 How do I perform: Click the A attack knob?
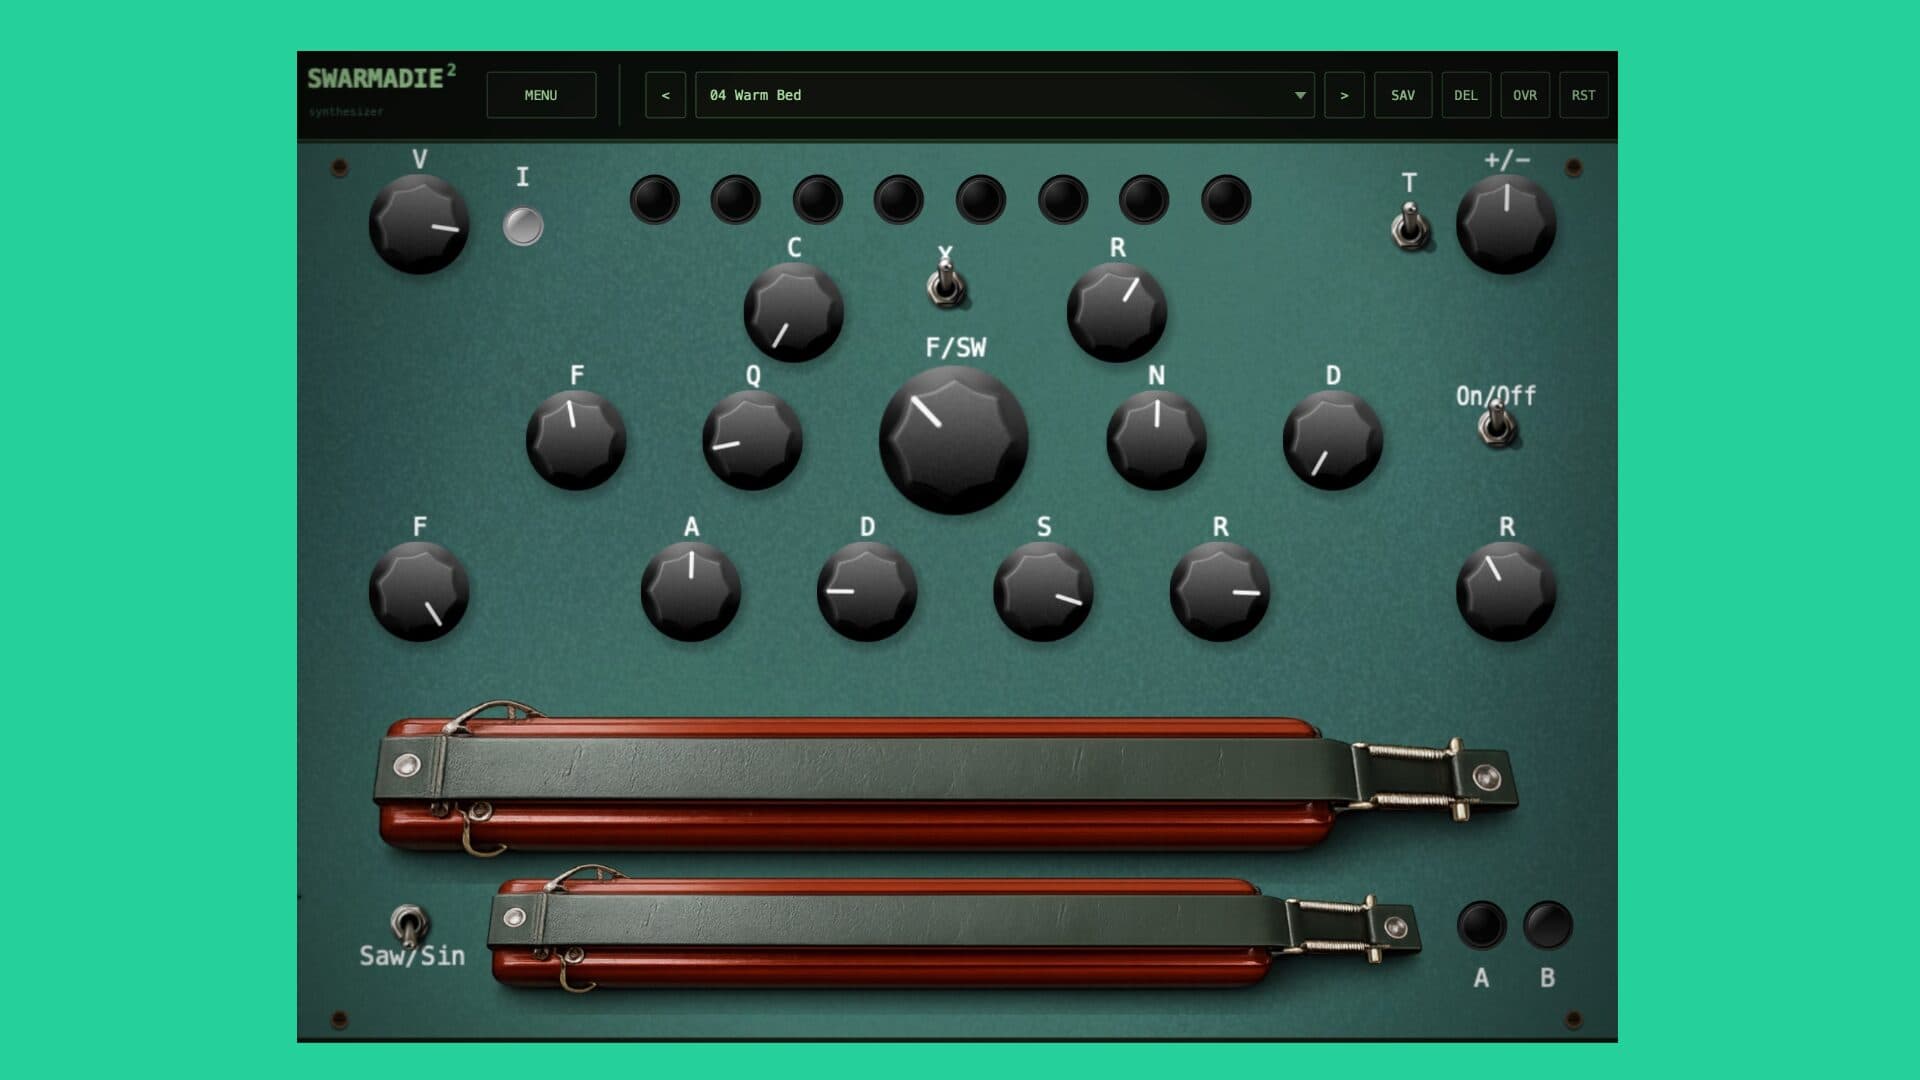(x=691, y=592)
